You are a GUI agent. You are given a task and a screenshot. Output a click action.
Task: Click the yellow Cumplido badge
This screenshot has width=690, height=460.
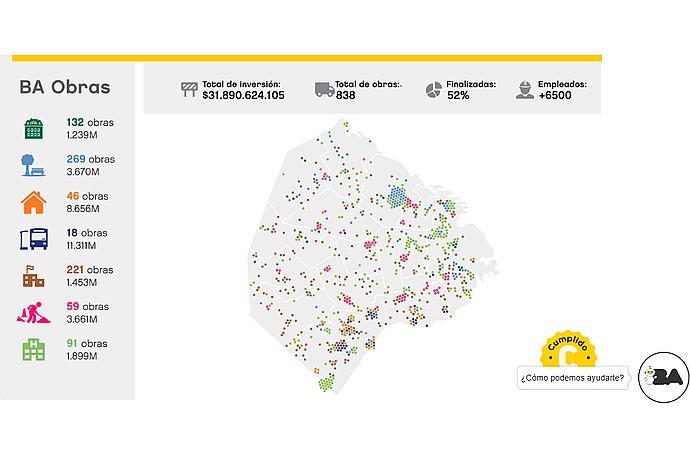tap(568, 349)
